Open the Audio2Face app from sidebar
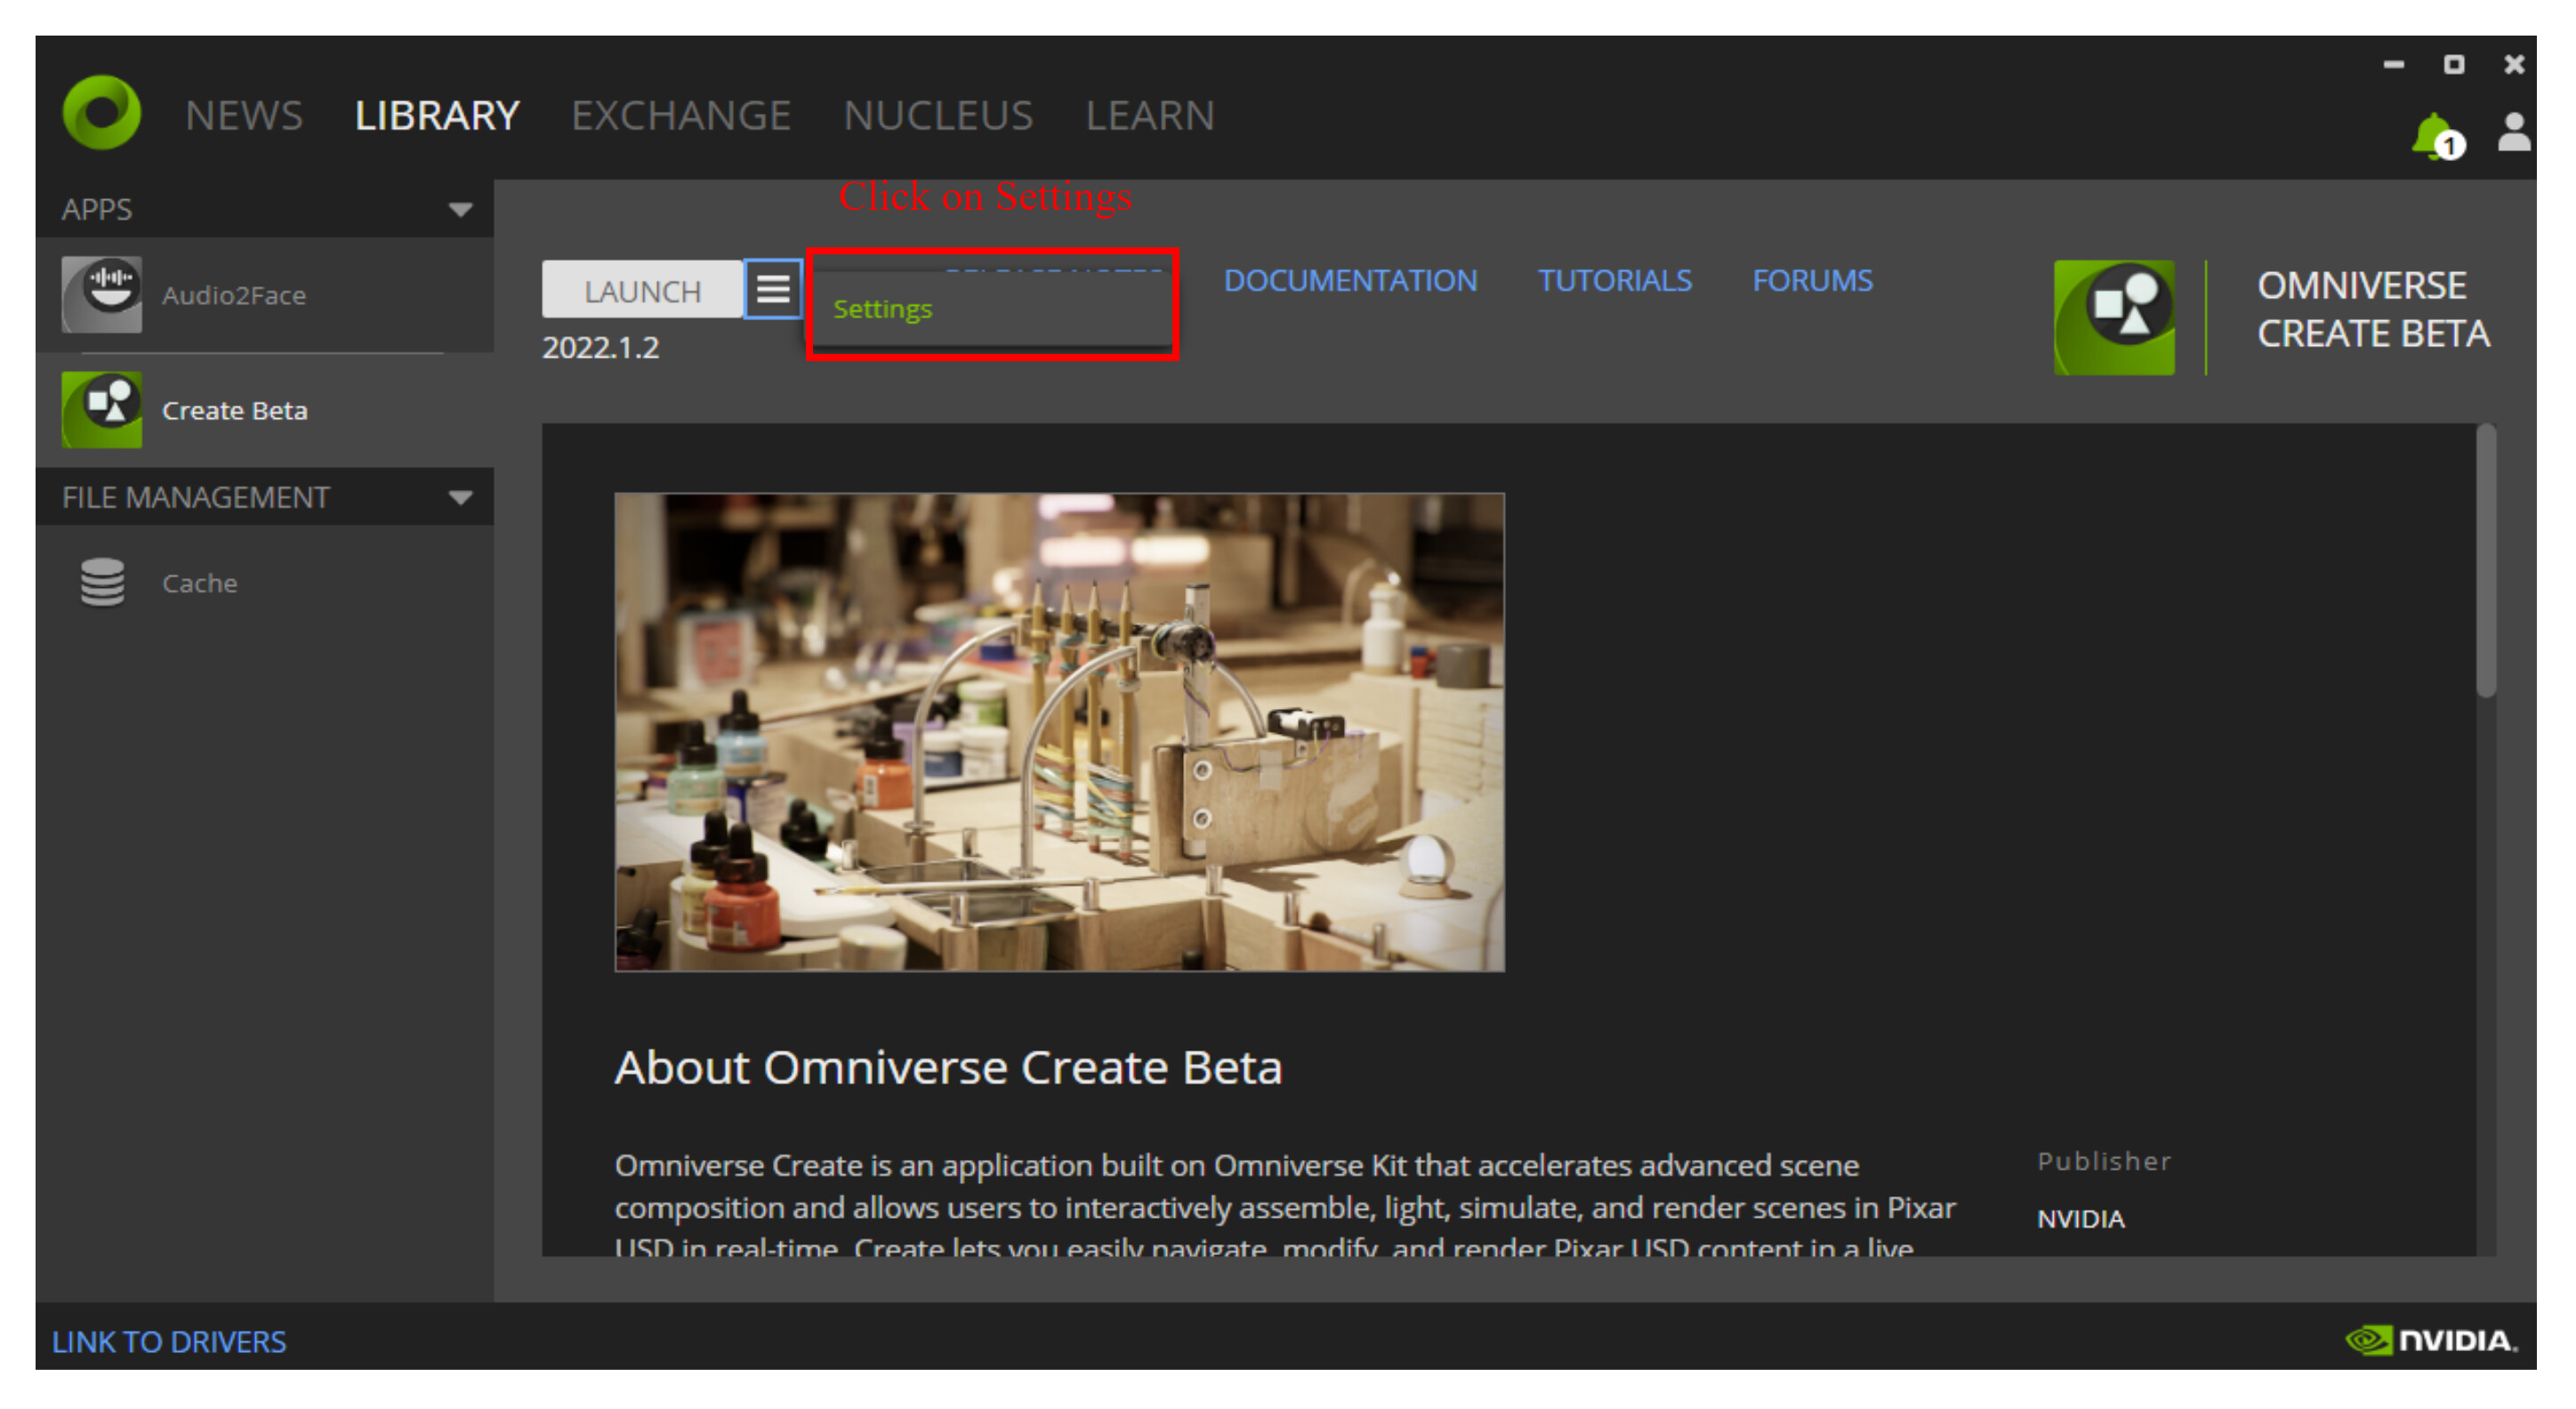The width and height of the screenshot is (2576, 1409). (235, 295)
